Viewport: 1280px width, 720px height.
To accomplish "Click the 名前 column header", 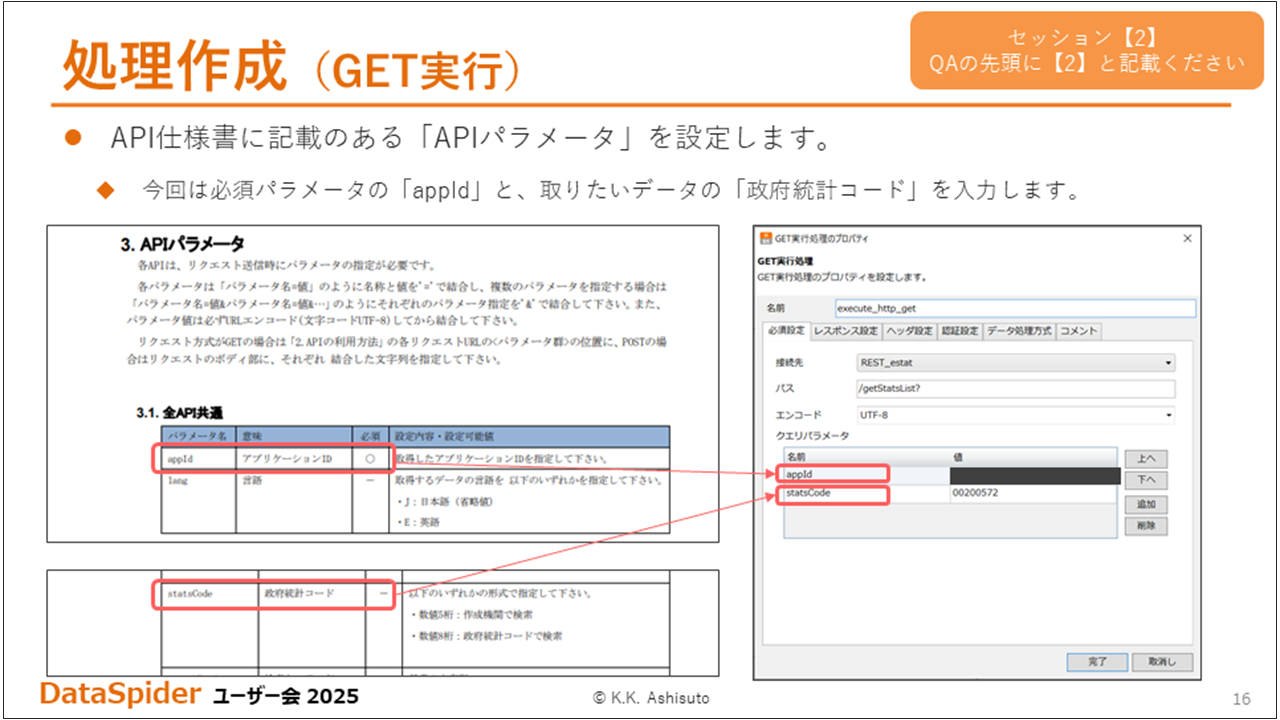I will (x=867, y=457).
